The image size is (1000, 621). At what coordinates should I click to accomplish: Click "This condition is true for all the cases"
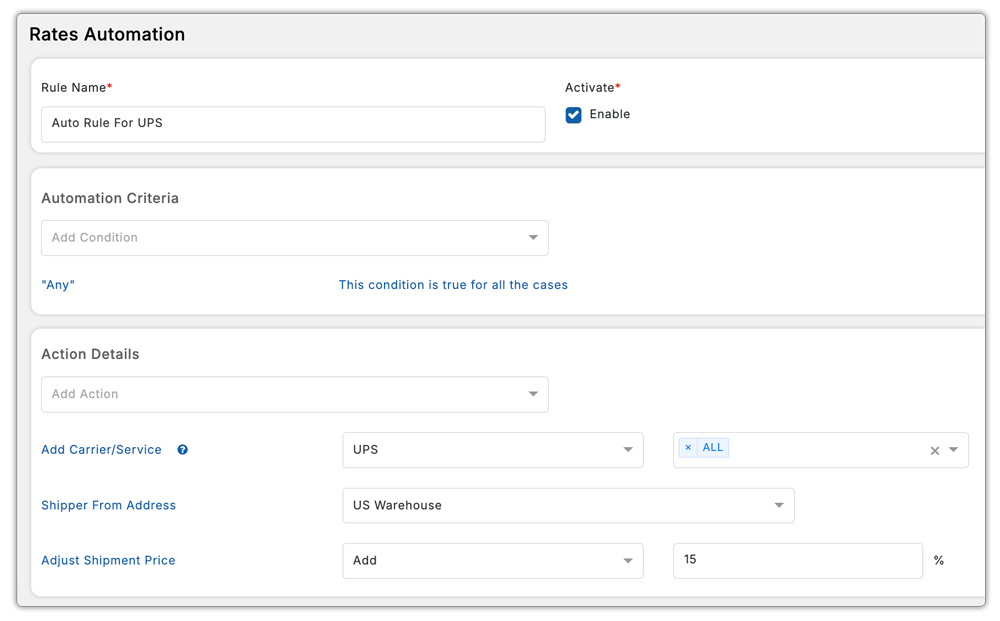pyautogui.click(x=452, y=285)
